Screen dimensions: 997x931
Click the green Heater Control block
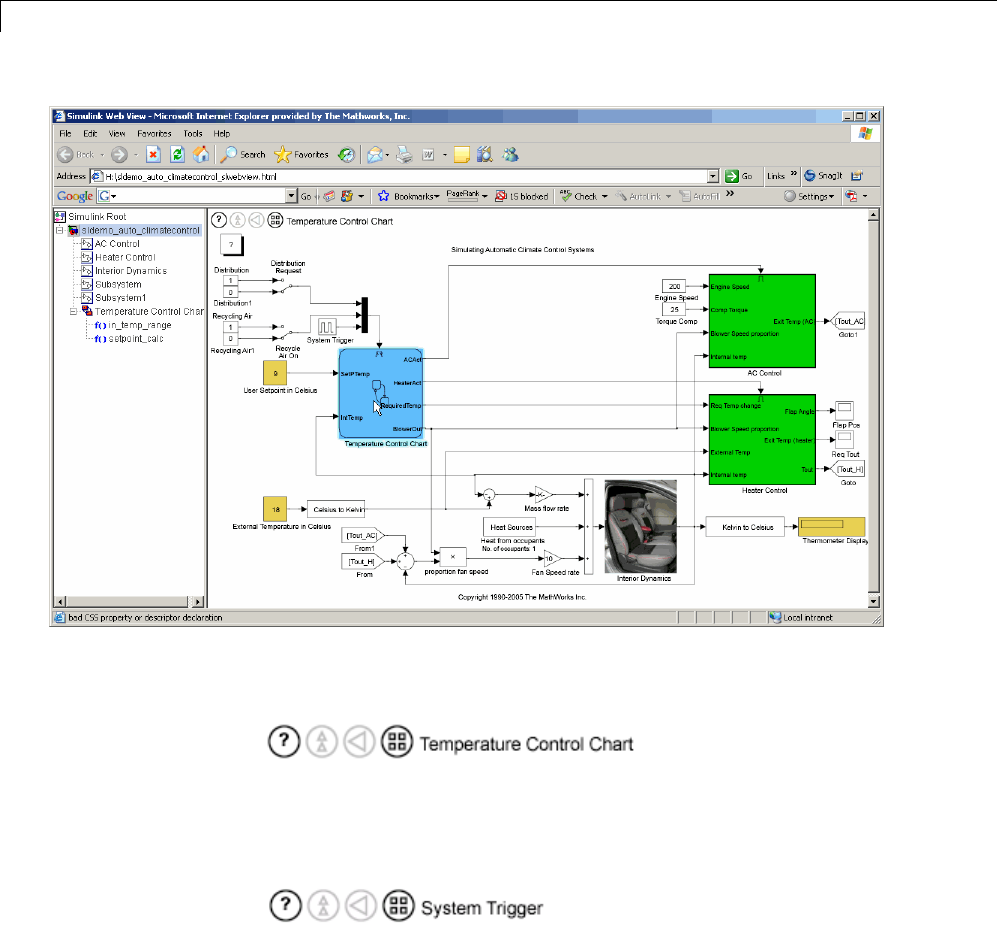pyautogui.click(x=762, y=439)
